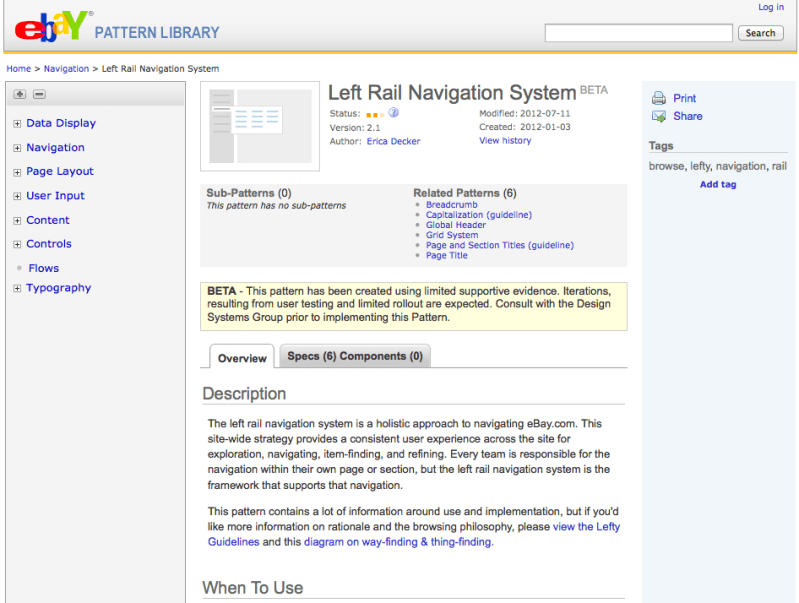The height and width of the screenshot is (603, 799).
Task: Expand the Typography tree node
Action: [x=17, y=289]
